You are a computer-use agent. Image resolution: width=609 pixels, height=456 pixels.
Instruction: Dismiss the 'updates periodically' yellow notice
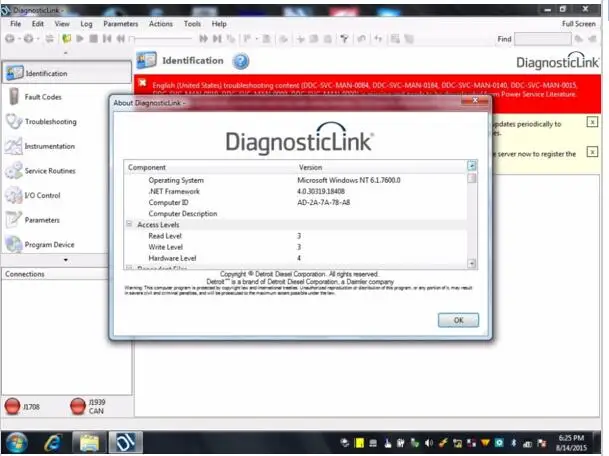(592, 122)
